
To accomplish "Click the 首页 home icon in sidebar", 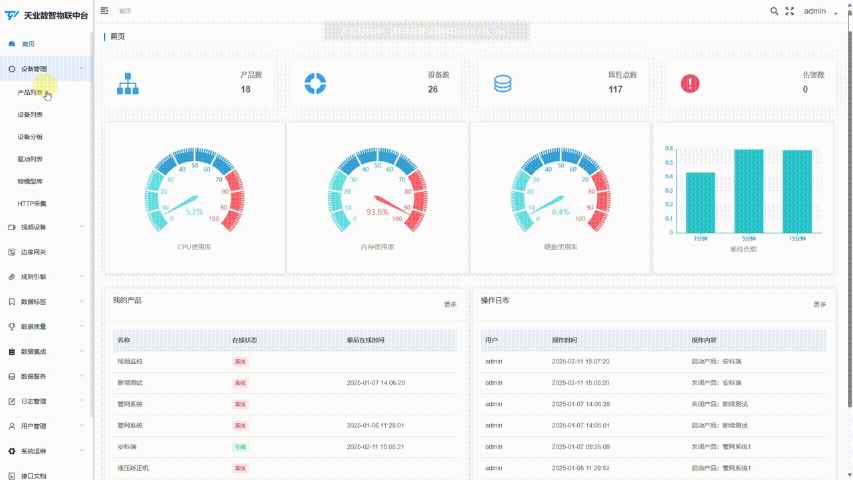I will tap(11, 44).
